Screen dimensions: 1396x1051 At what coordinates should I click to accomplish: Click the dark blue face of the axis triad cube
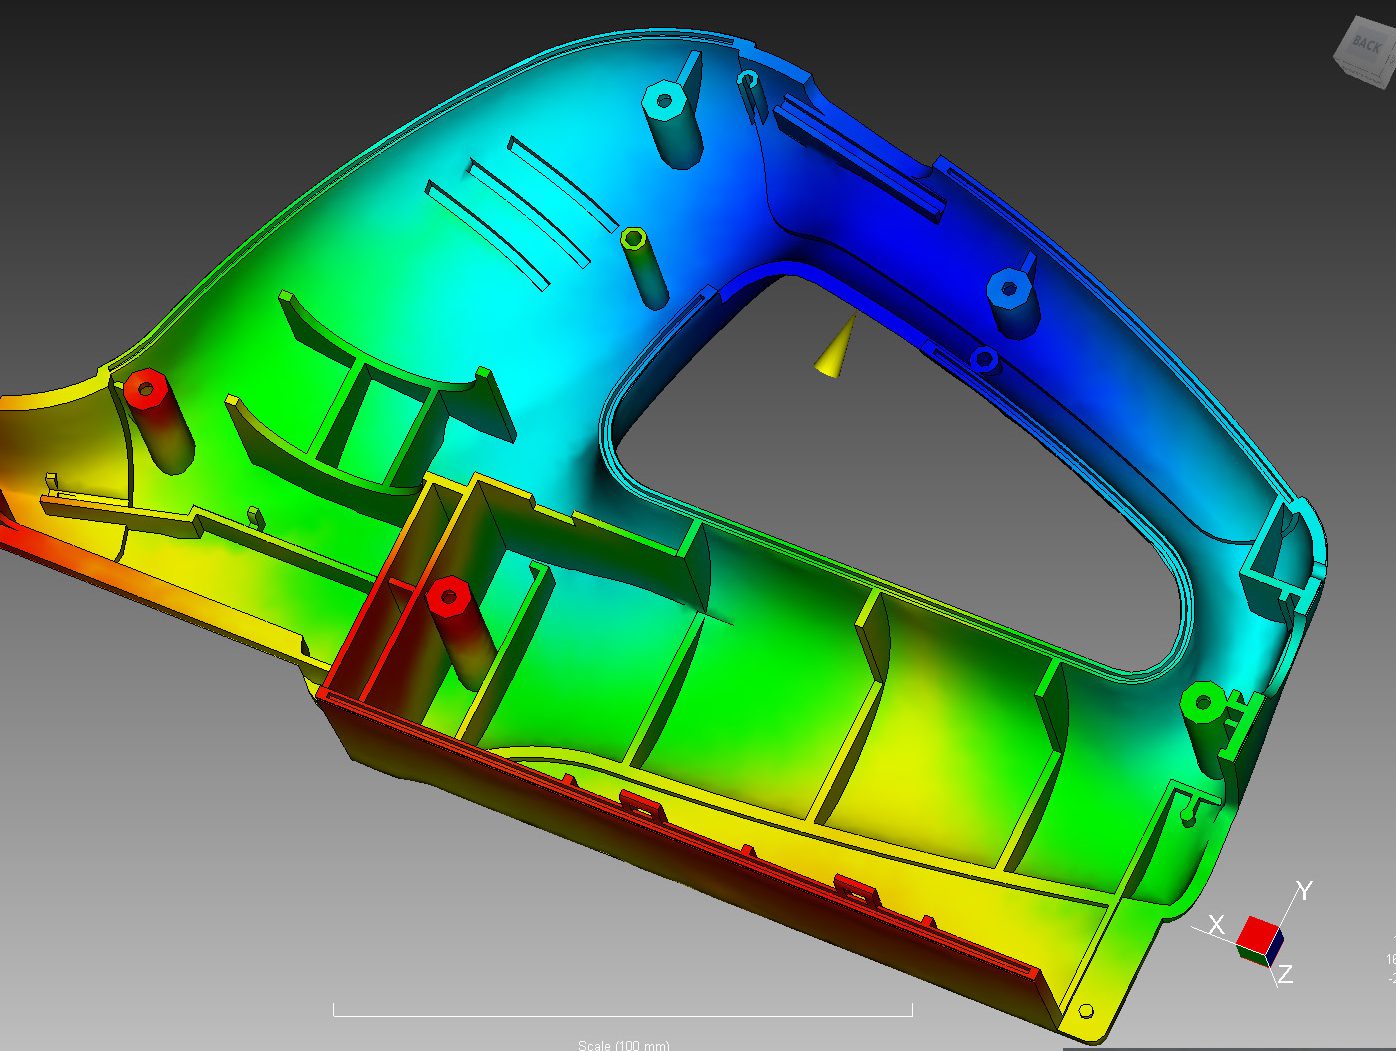pyautogui.click(x=1277, y=944)
